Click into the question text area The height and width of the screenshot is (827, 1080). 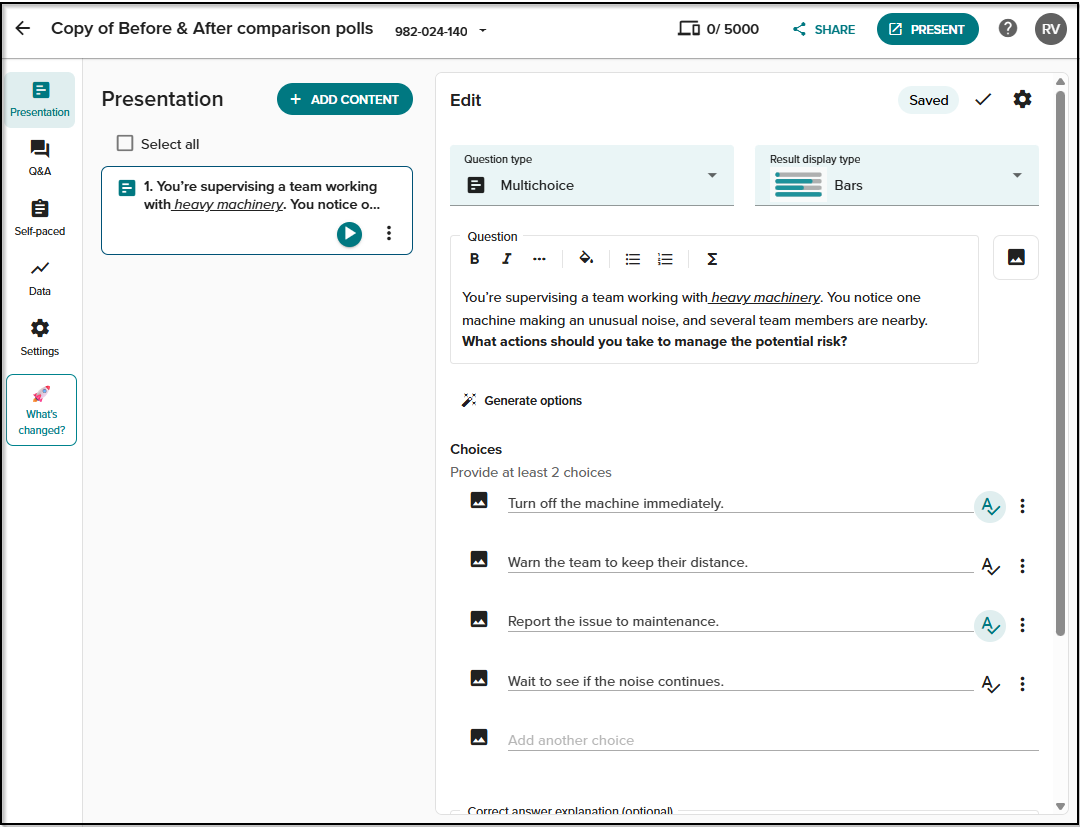tap(714, 320)
